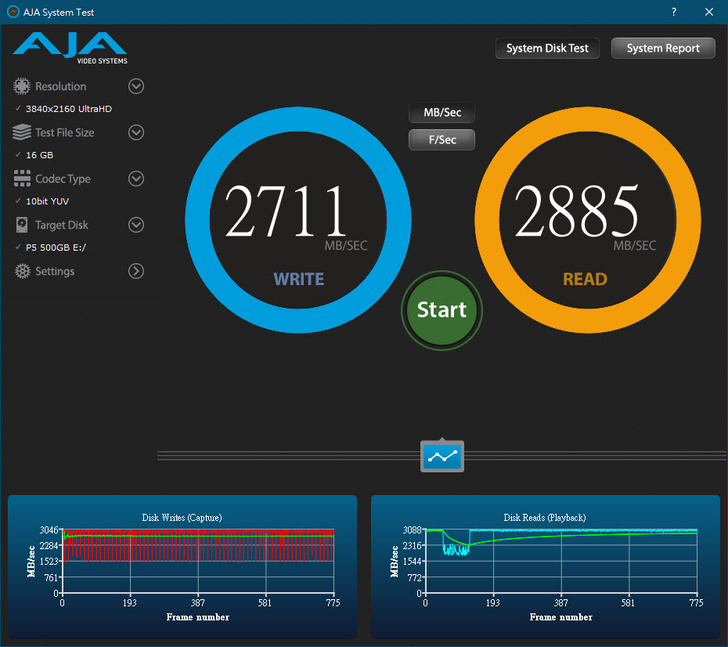
Task: Toggle the graph view chart icon
Action: (x=442, y=456)
